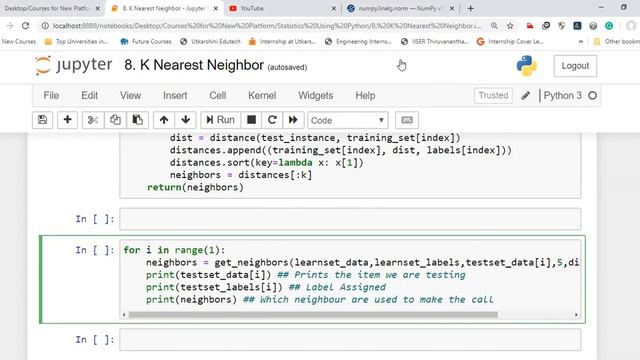Go forward in browser history
This screenshot has height=360, width=640.
point(9,26)
